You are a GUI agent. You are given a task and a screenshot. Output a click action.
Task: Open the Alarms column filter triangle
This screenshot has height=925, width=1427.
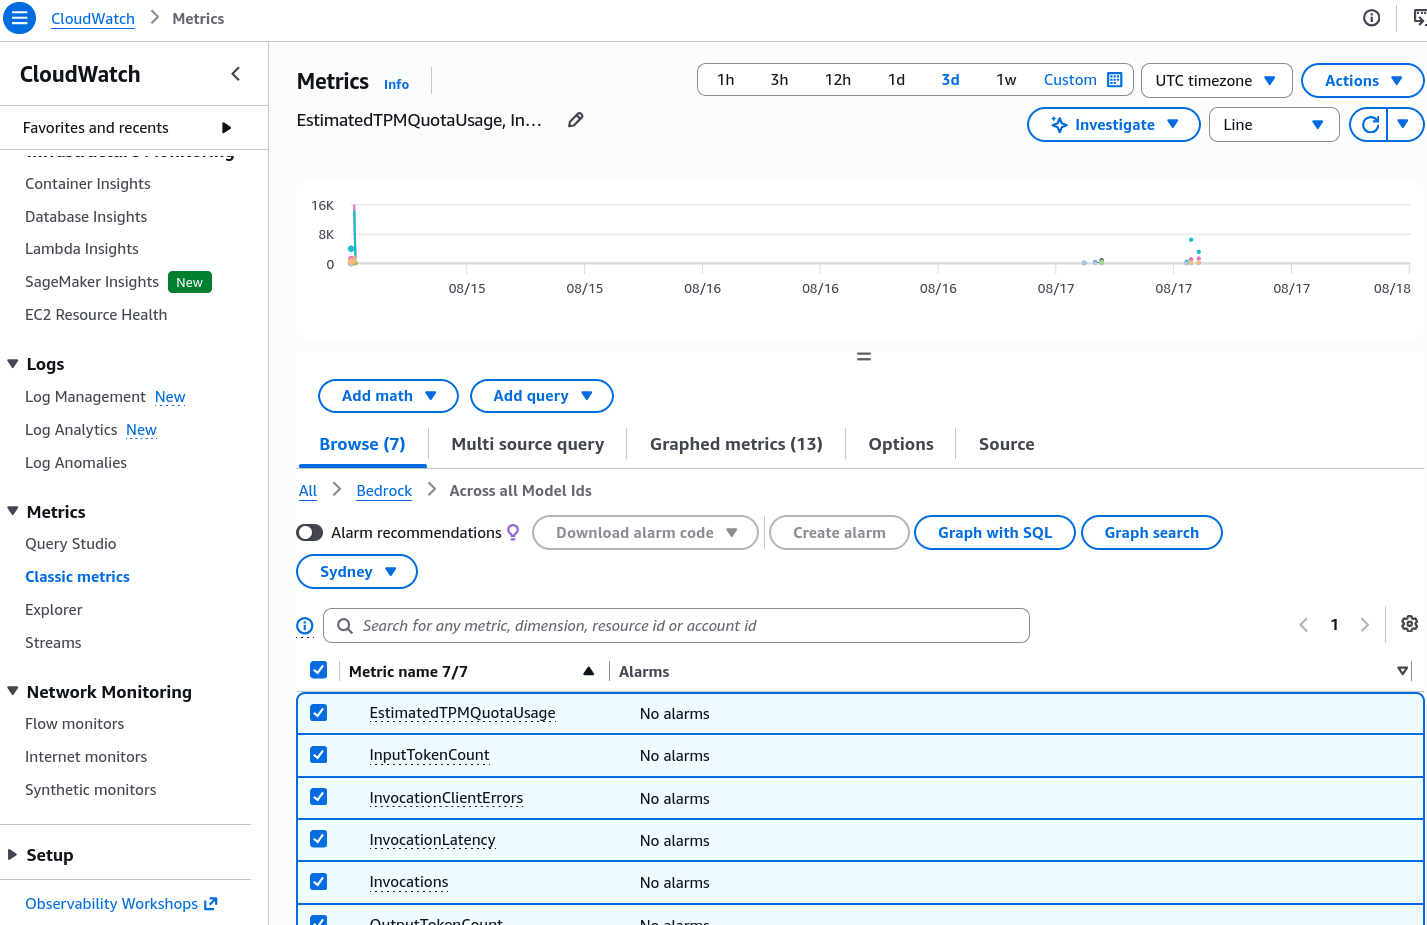tap(1402, 671)
